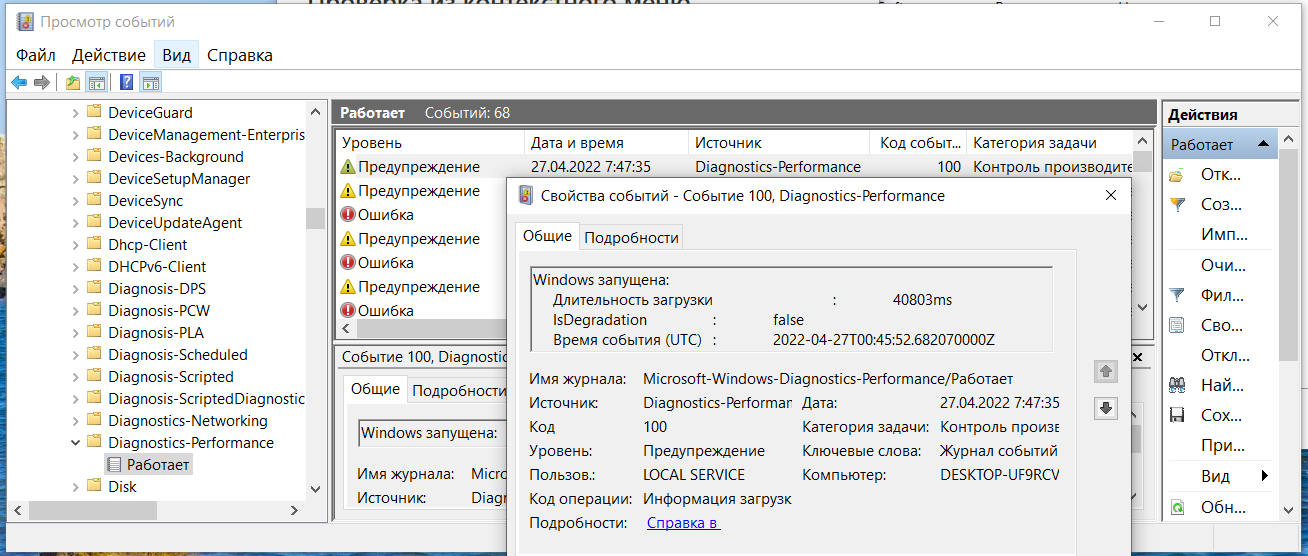Click the warning icon of the 7:47:35 event

point(348,167)
